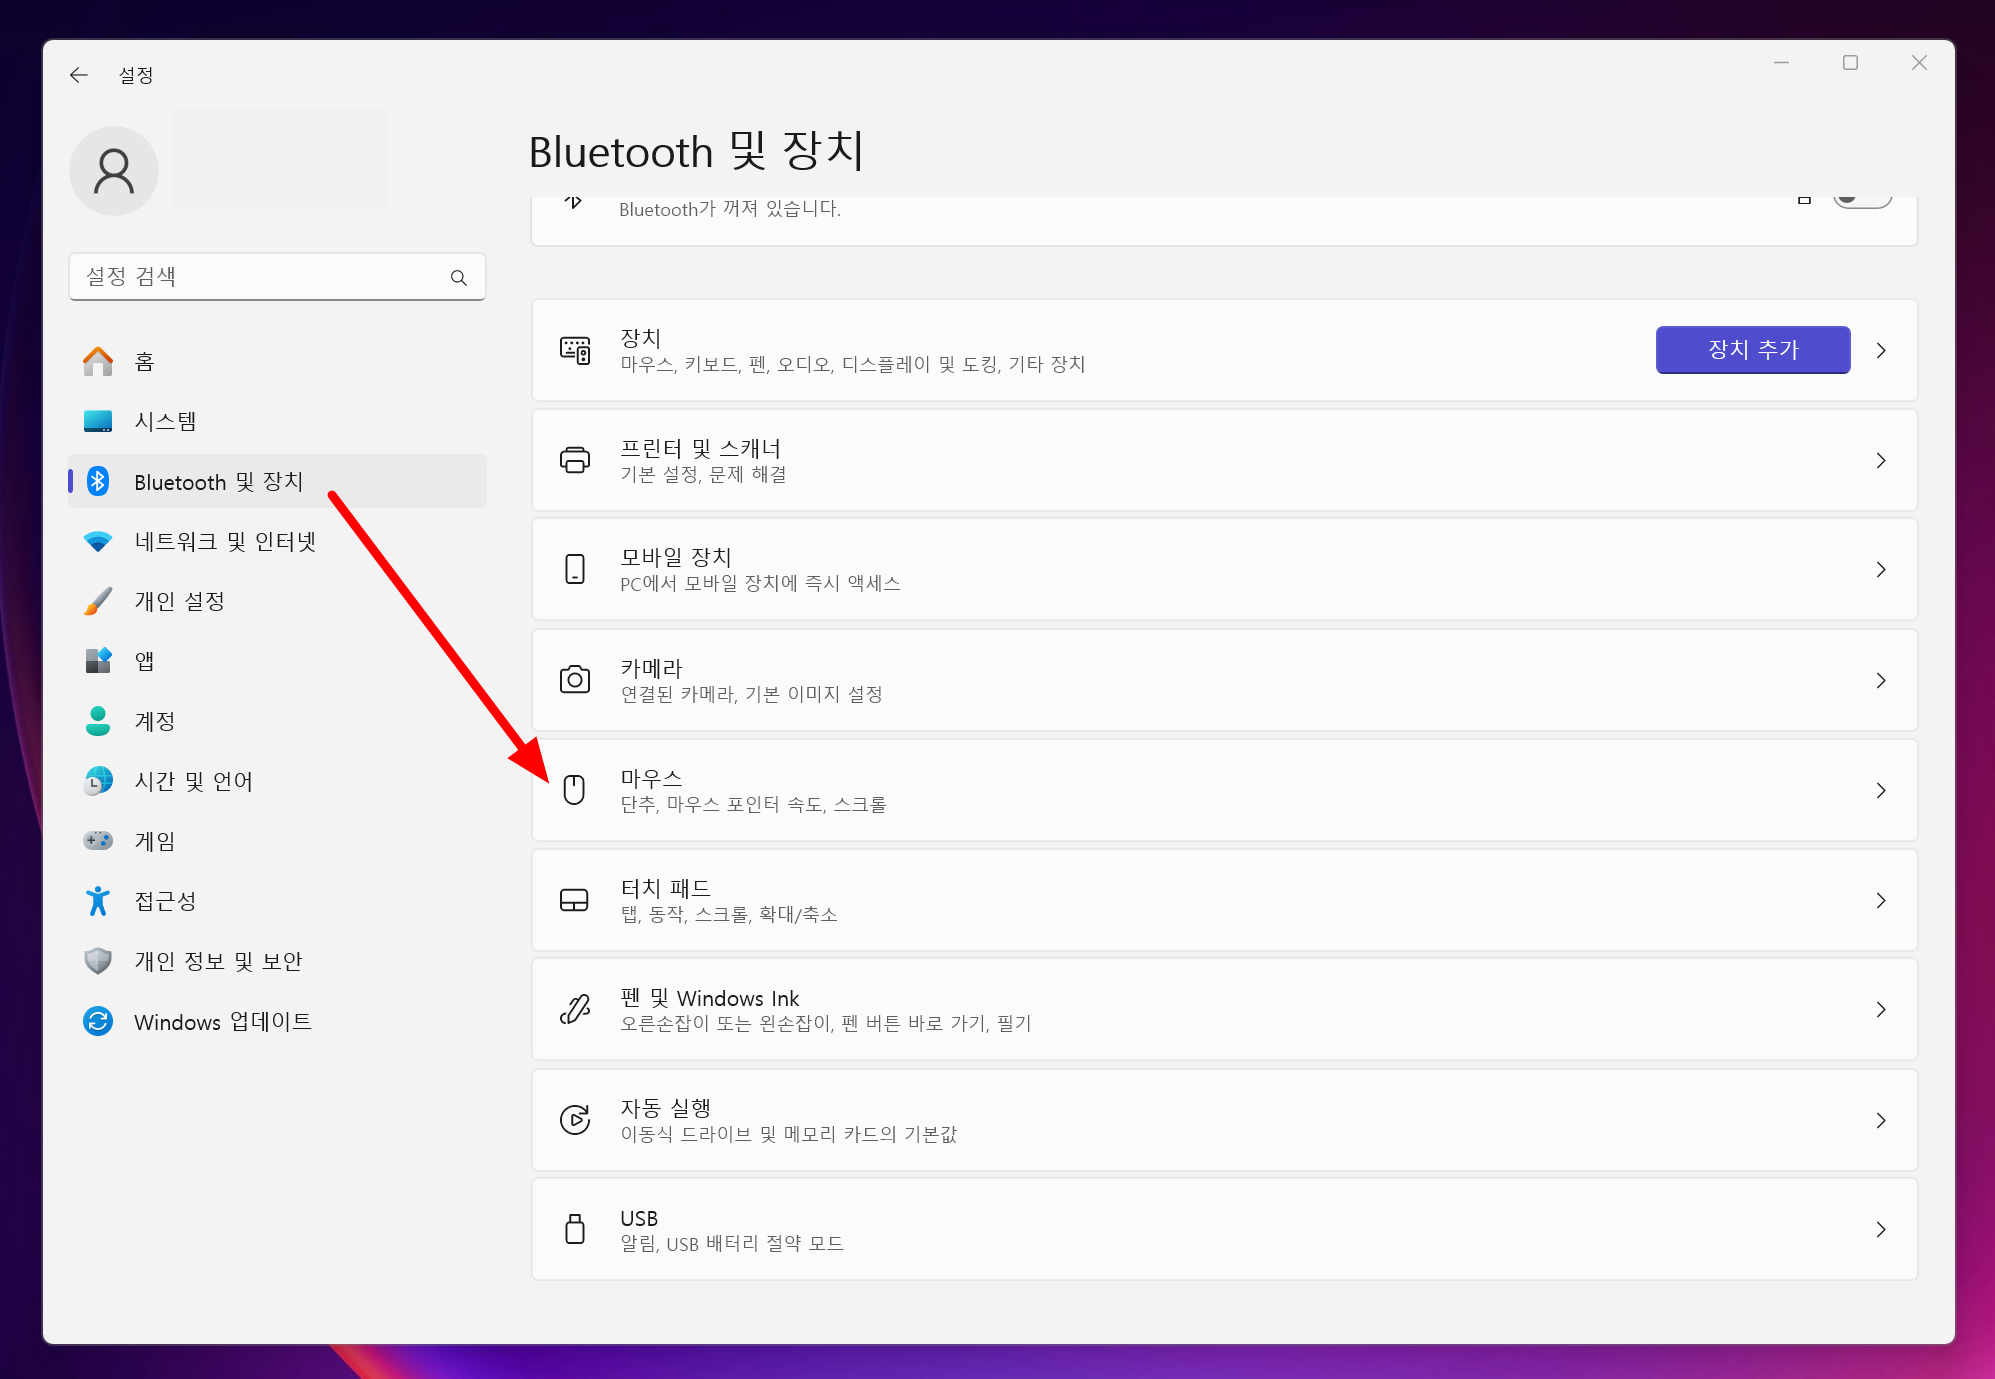Open 터치 패드 chevron arrow
Screen dimensions: 1995x1379
click(1880, 900)
